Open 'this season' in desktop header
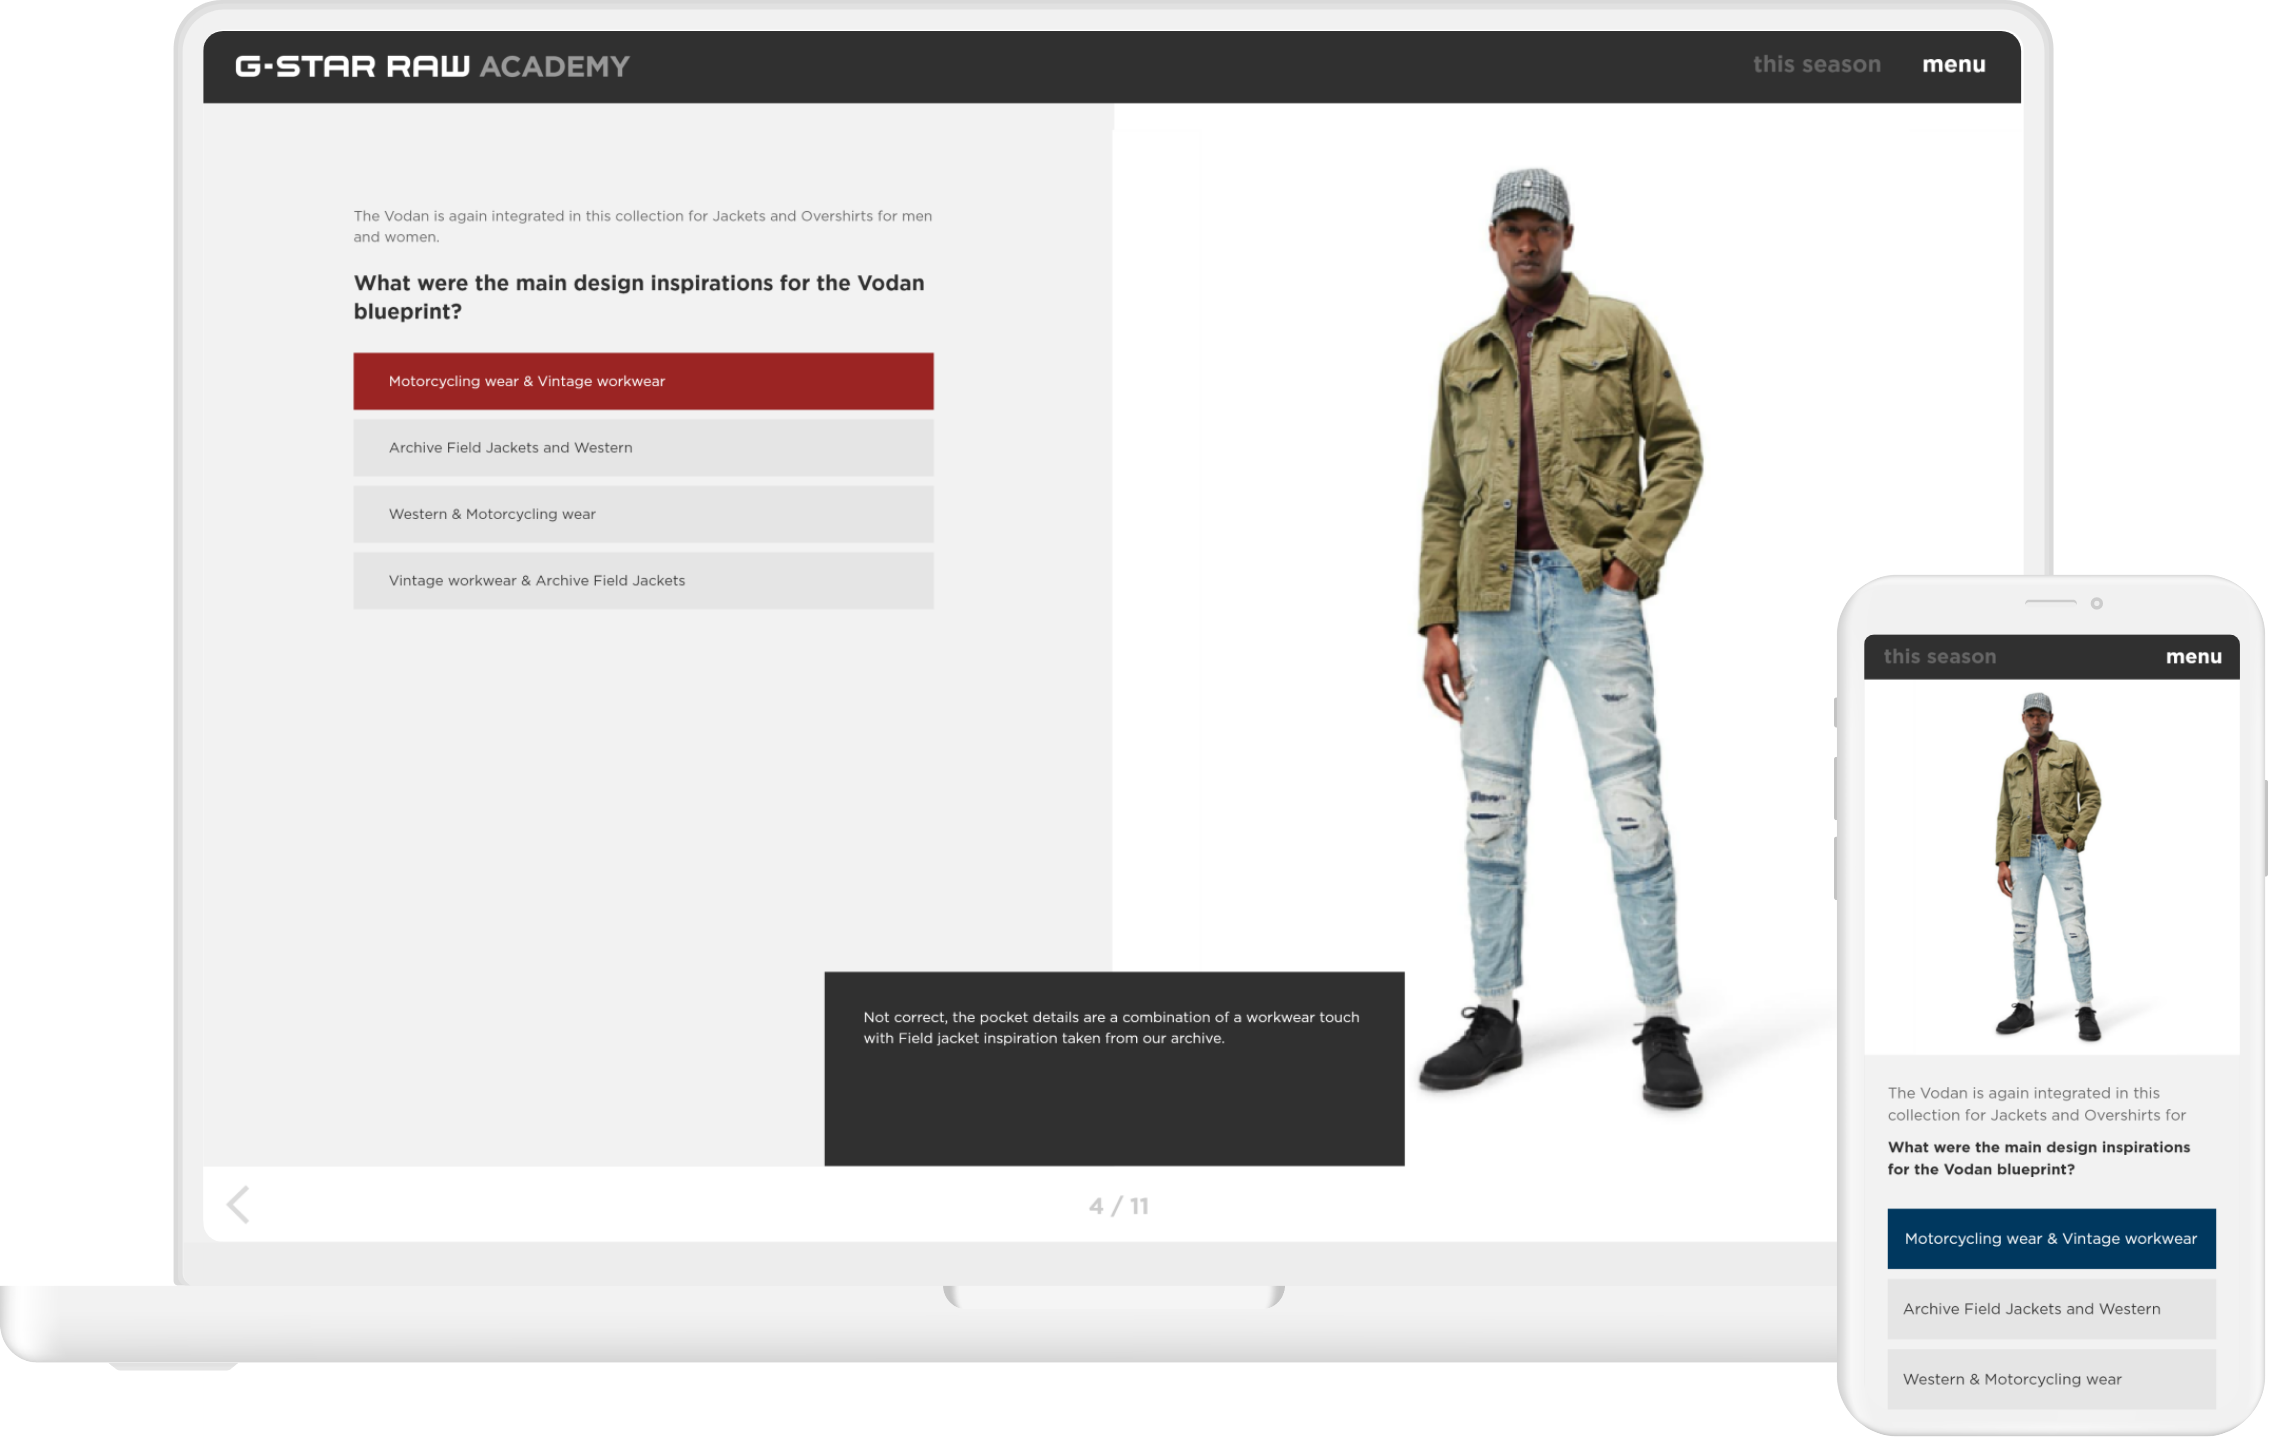Screen dimensions: 2269x1437 pyautogui.click(x=1816, y=65)
